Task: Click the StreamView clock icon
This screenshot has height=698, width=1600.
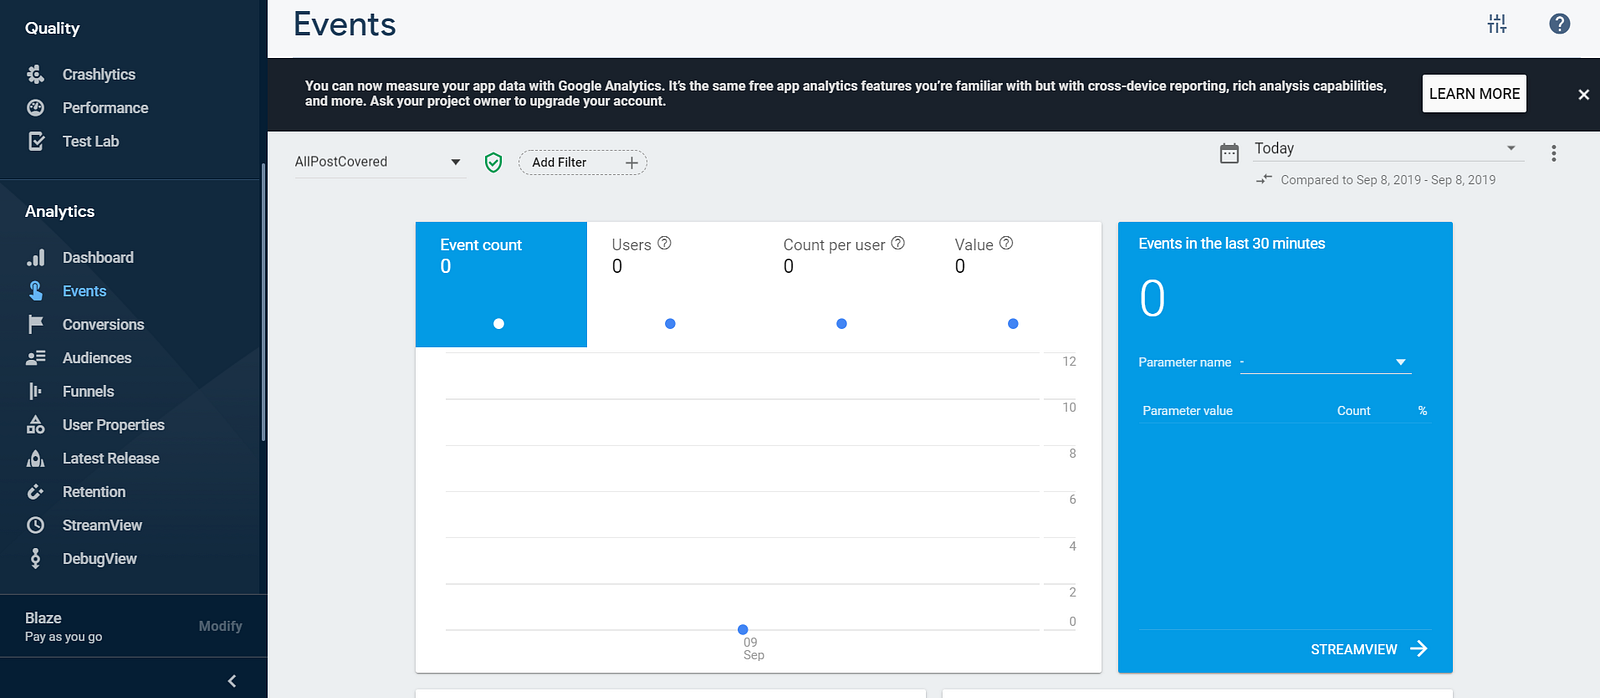Action: point(36,525)
